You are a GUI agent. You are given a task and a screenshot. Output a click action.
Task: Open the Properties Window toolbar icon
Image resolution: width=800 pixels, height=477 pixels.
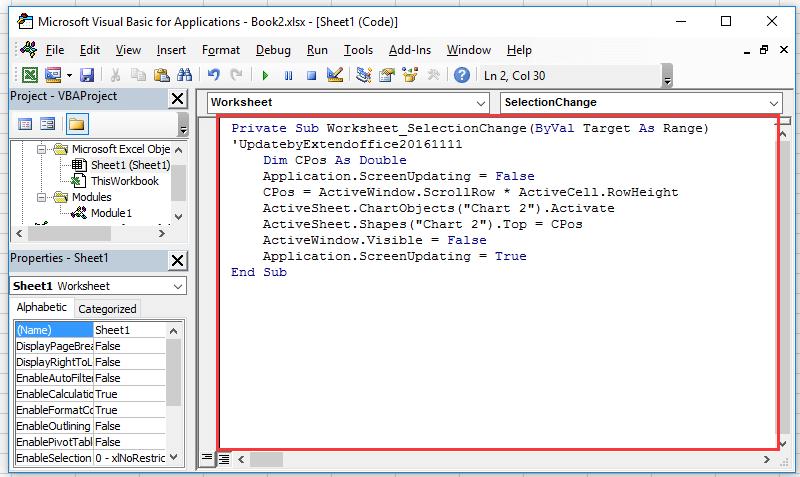(387, 76)
